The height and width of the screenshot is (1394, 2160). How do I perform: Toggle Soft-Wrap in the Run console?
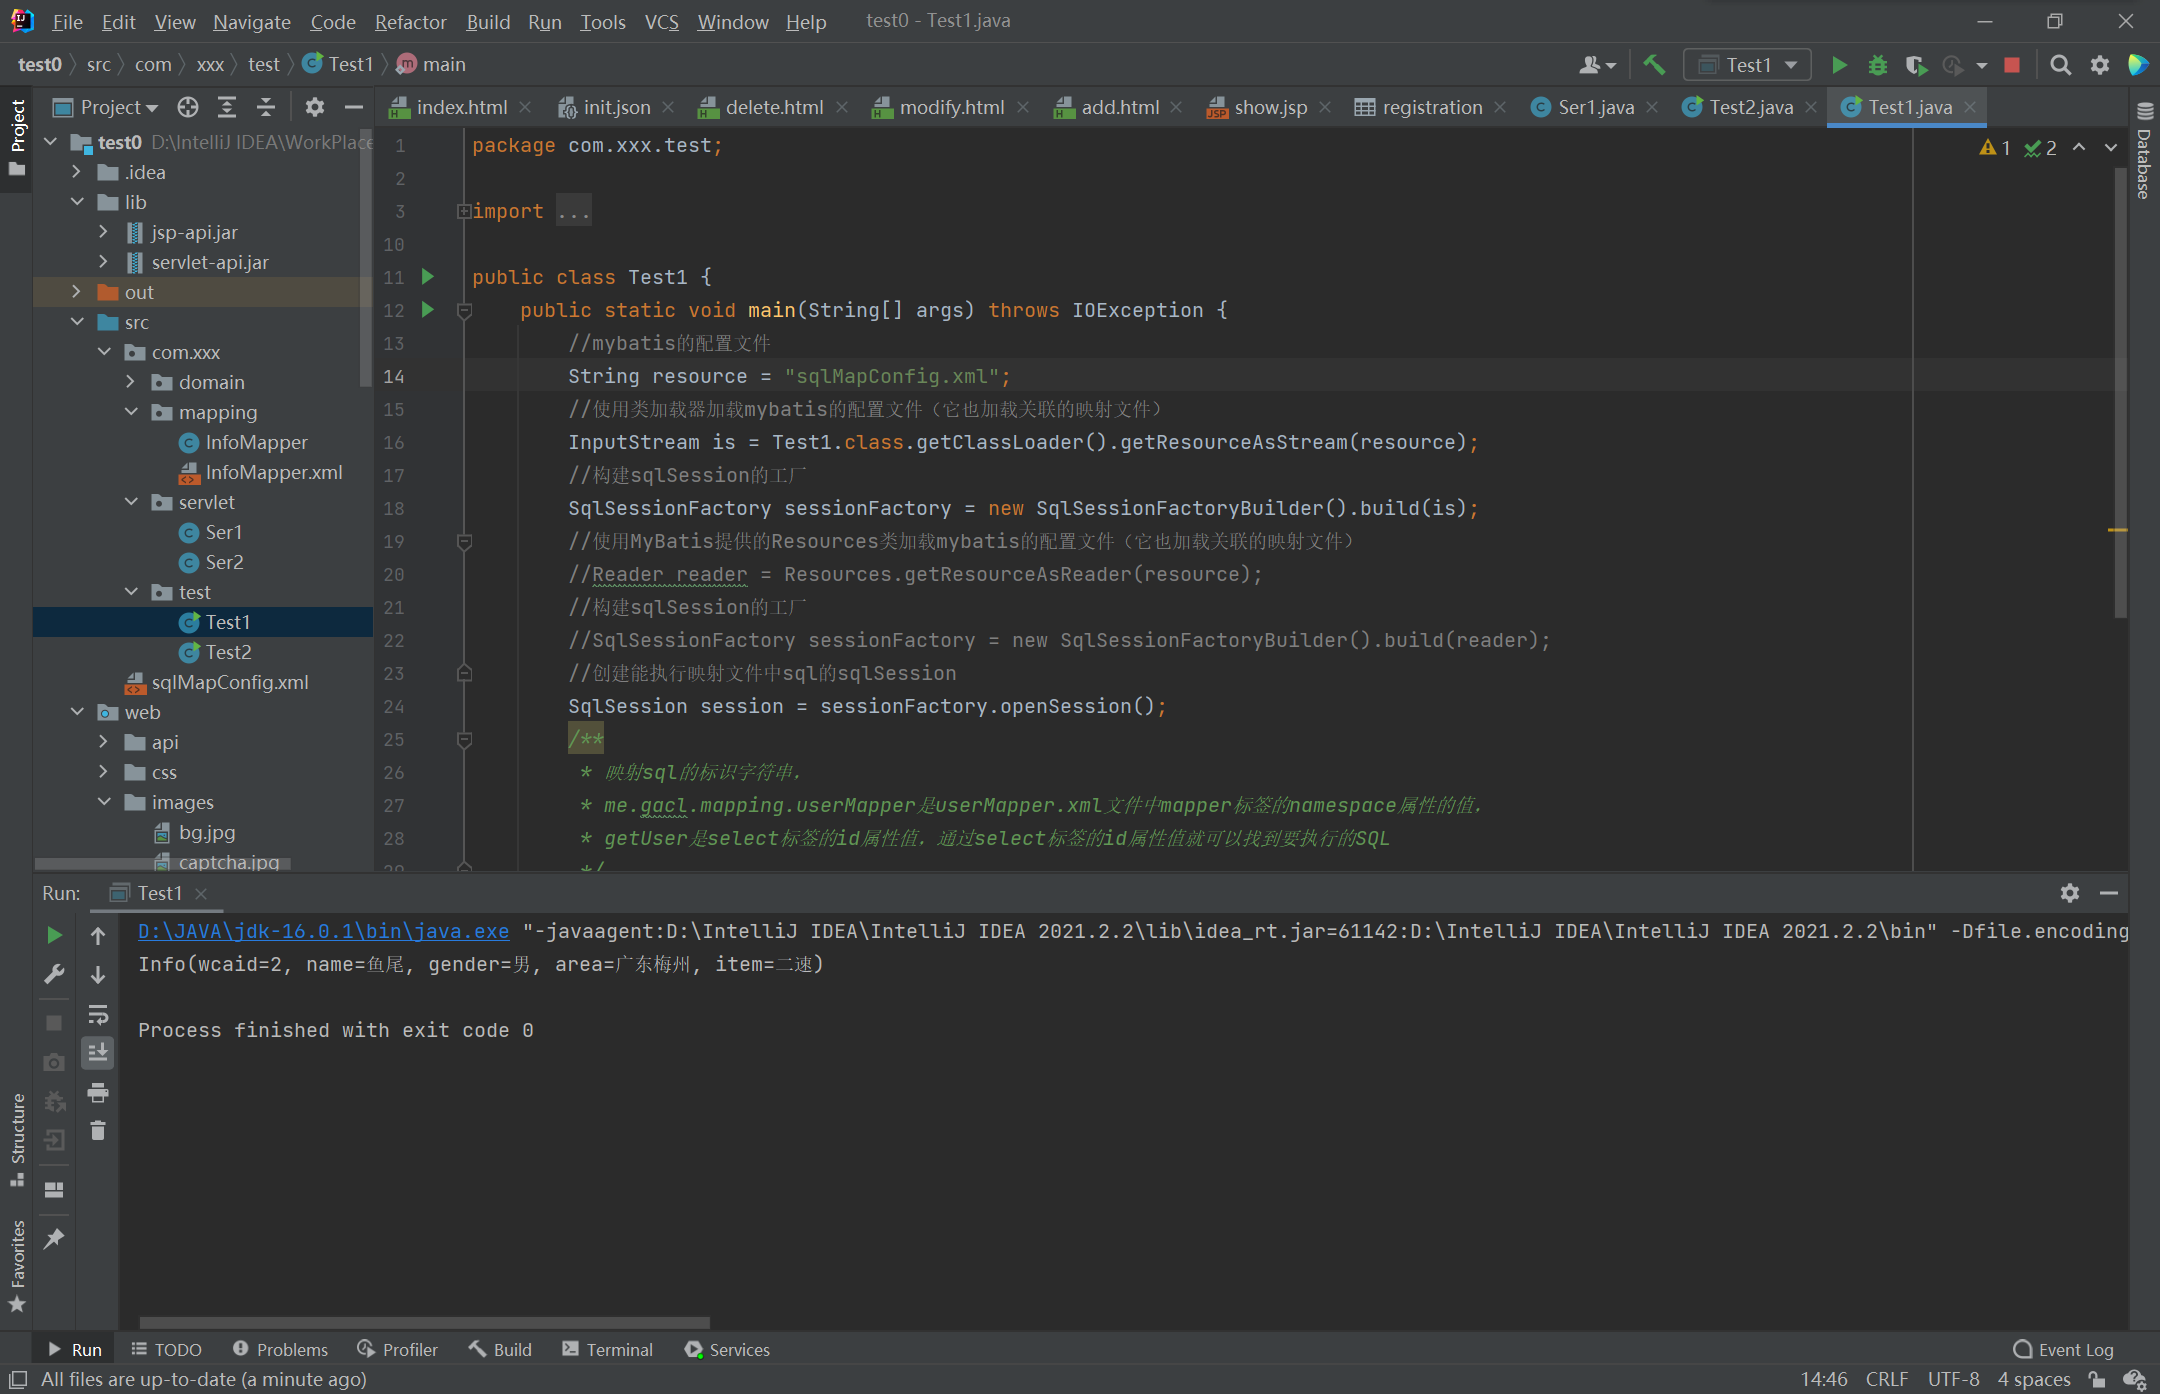(98, 1015)
